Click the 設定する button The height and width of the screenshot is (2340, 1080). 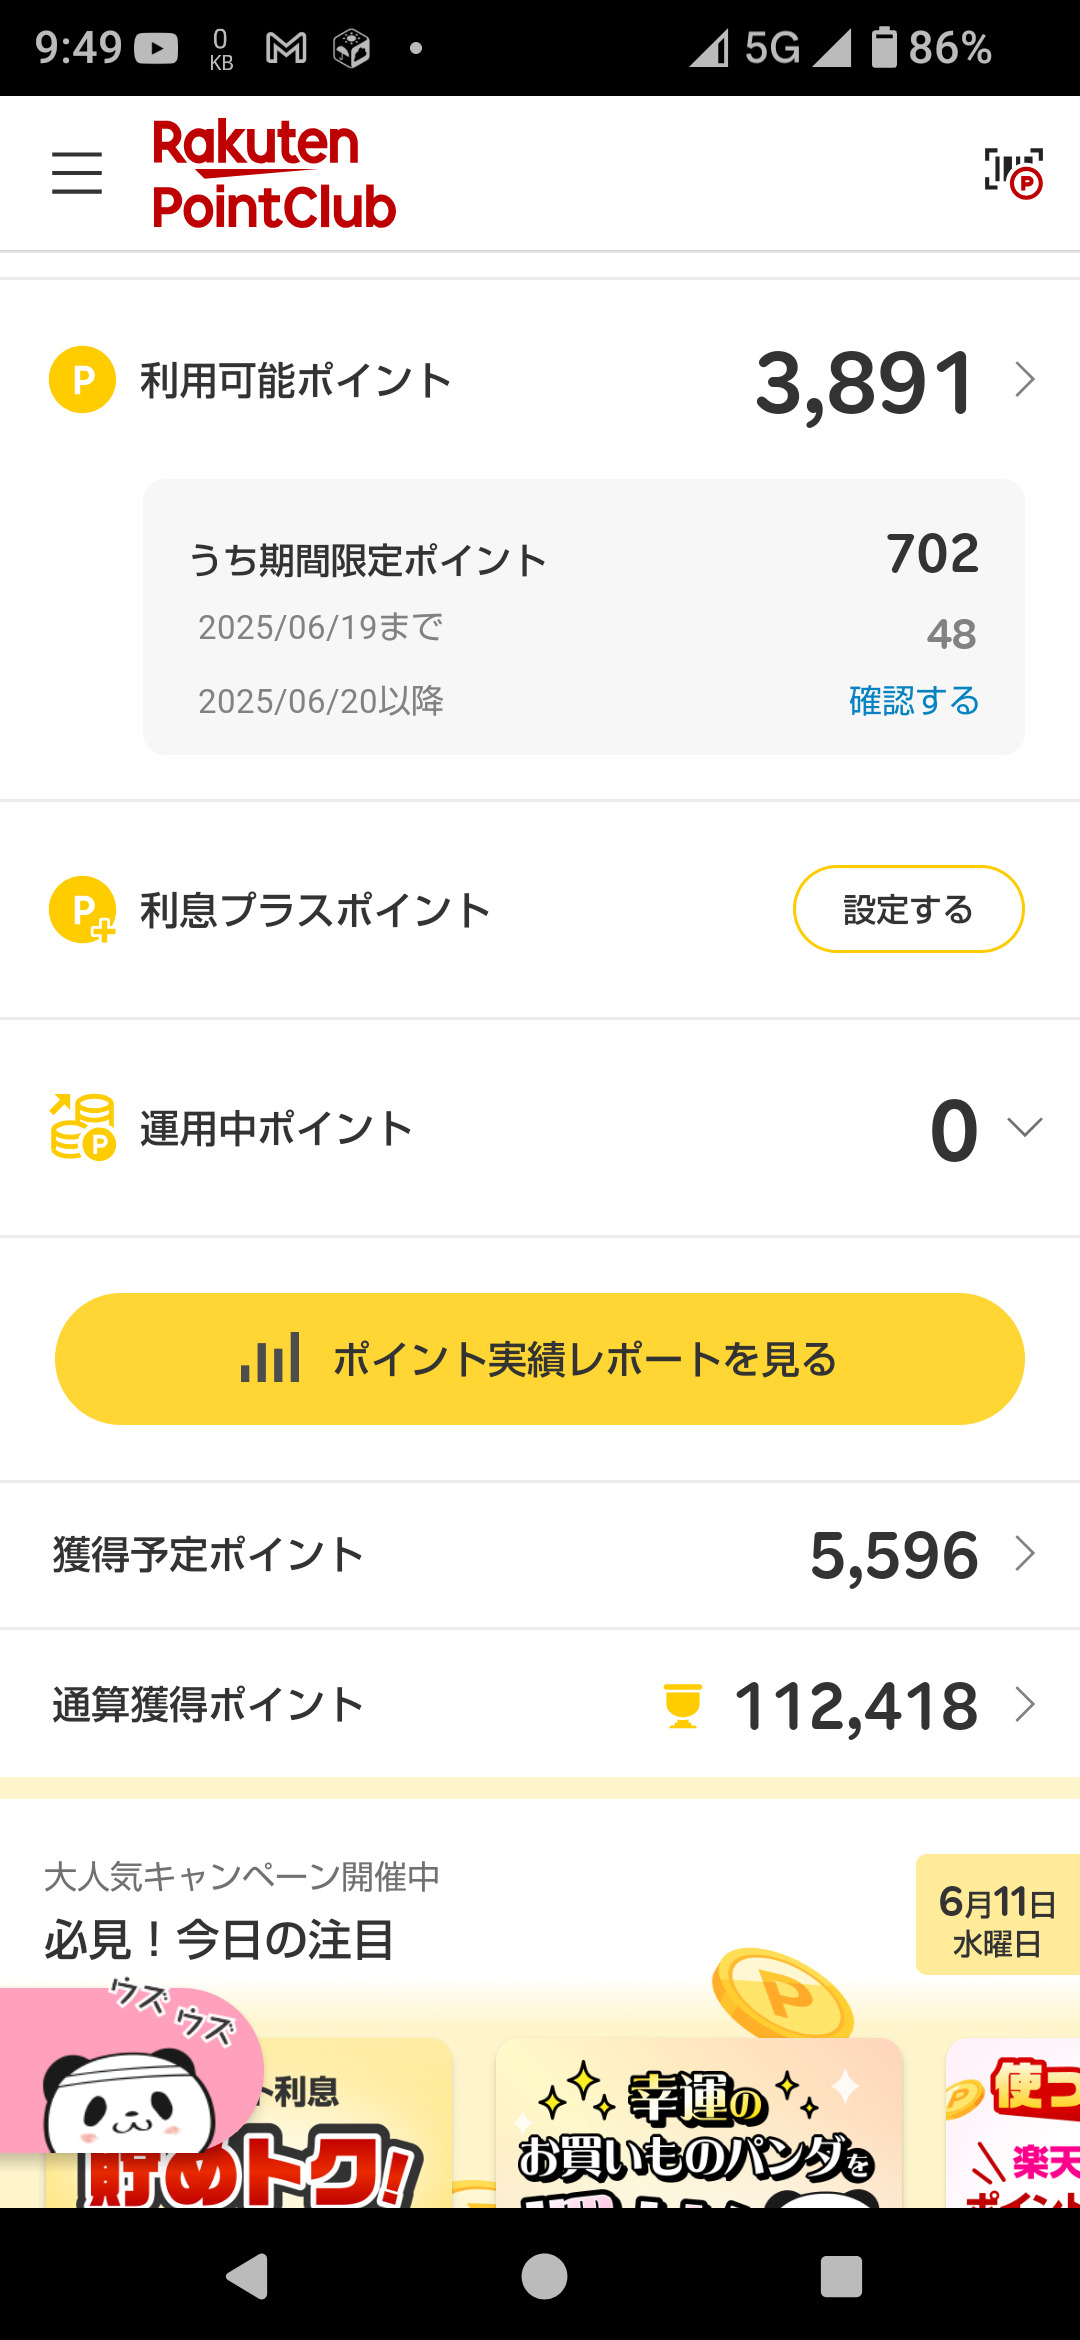point(908,909)
